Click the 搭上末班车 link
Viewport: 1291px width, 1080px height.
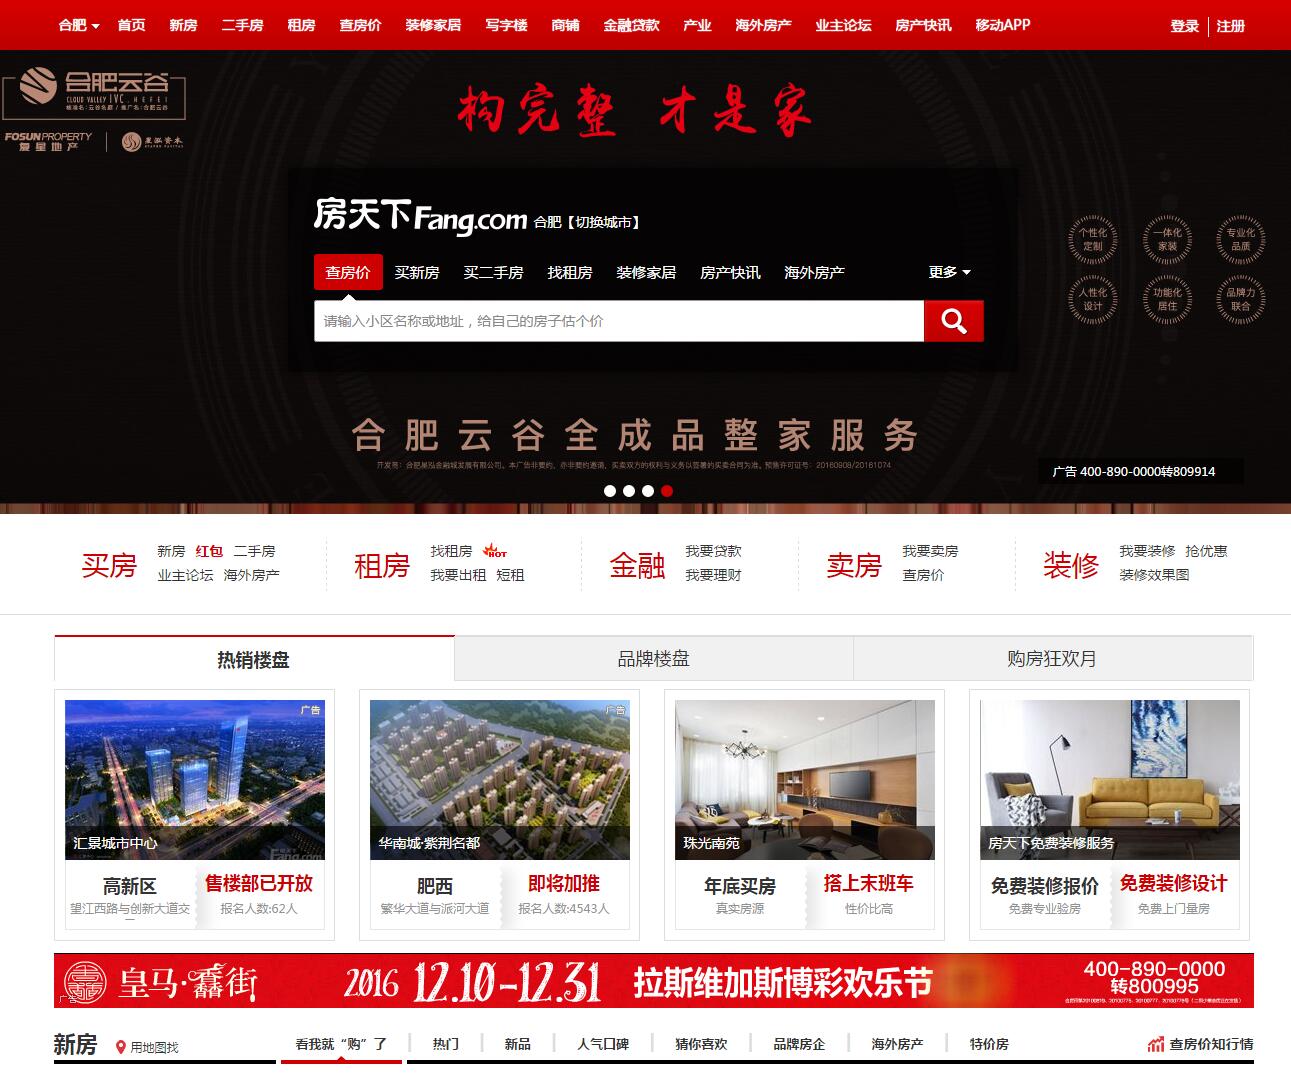[x=869, y=884]
